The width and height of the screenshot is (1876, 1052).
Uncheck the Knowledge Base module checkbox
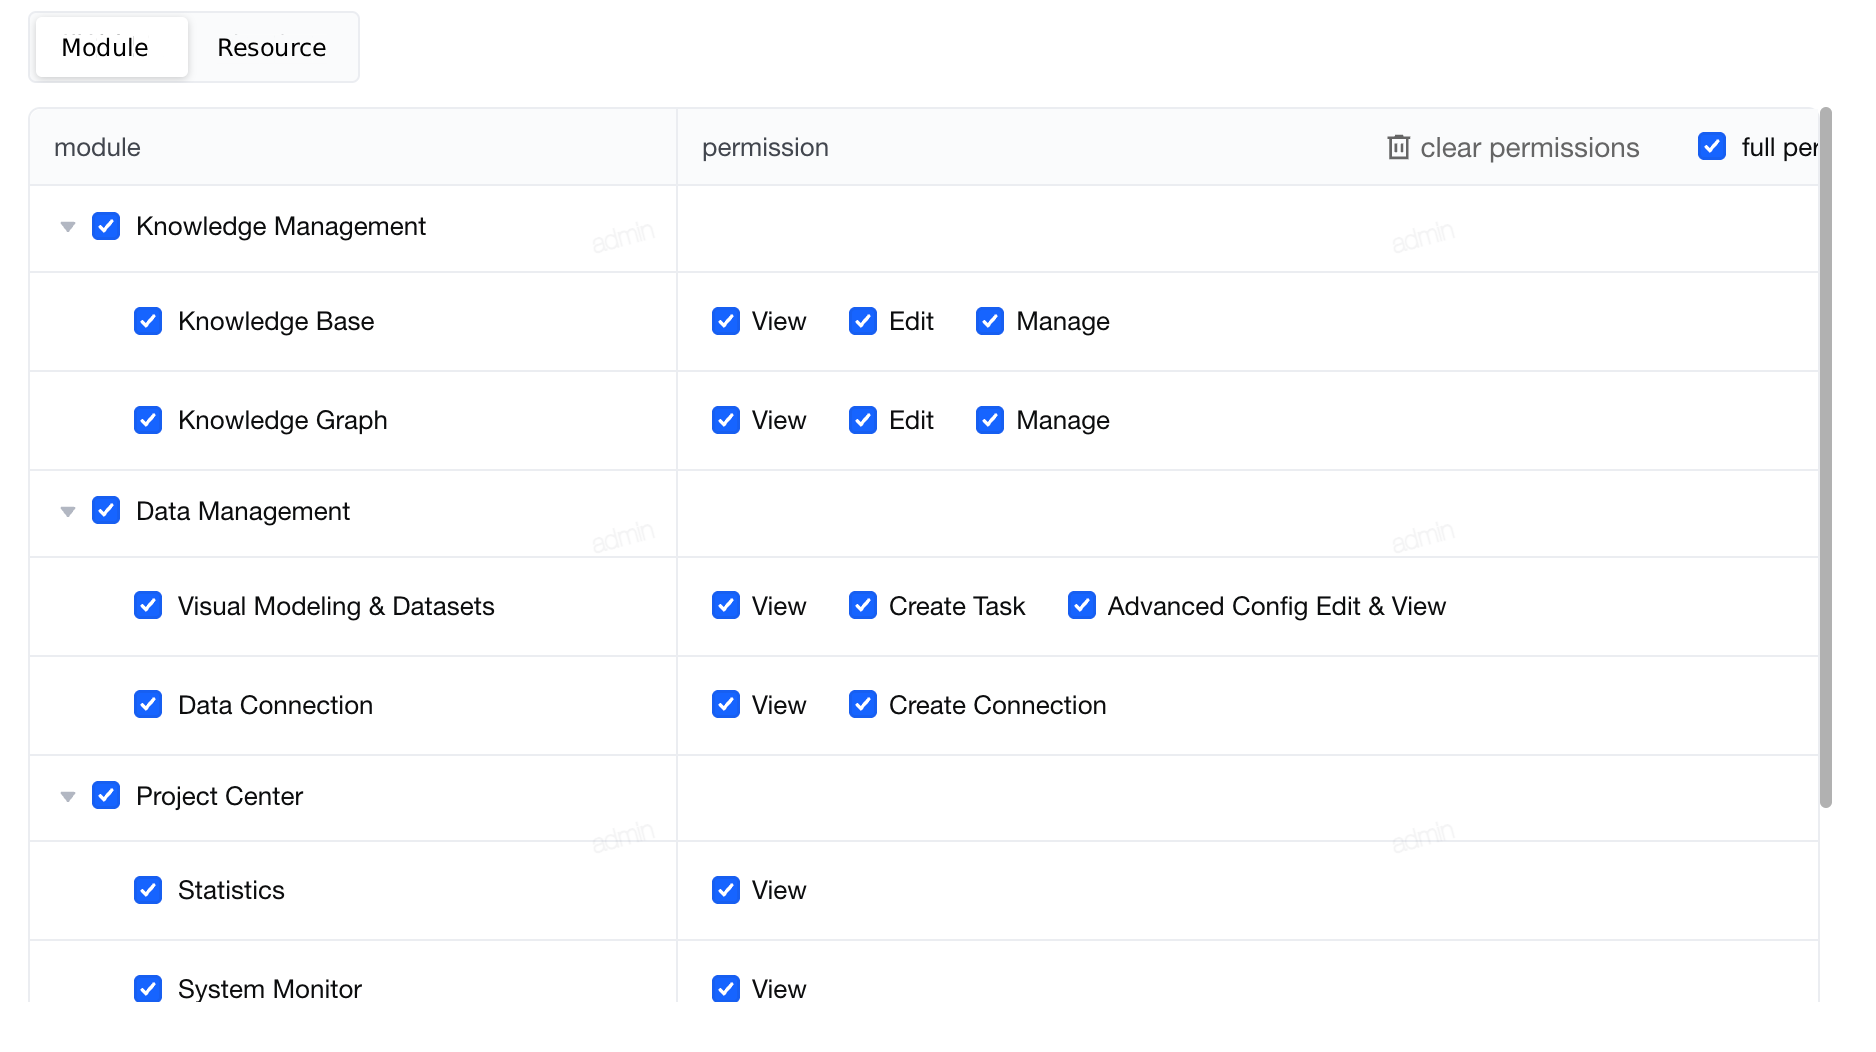click(148, 321)
